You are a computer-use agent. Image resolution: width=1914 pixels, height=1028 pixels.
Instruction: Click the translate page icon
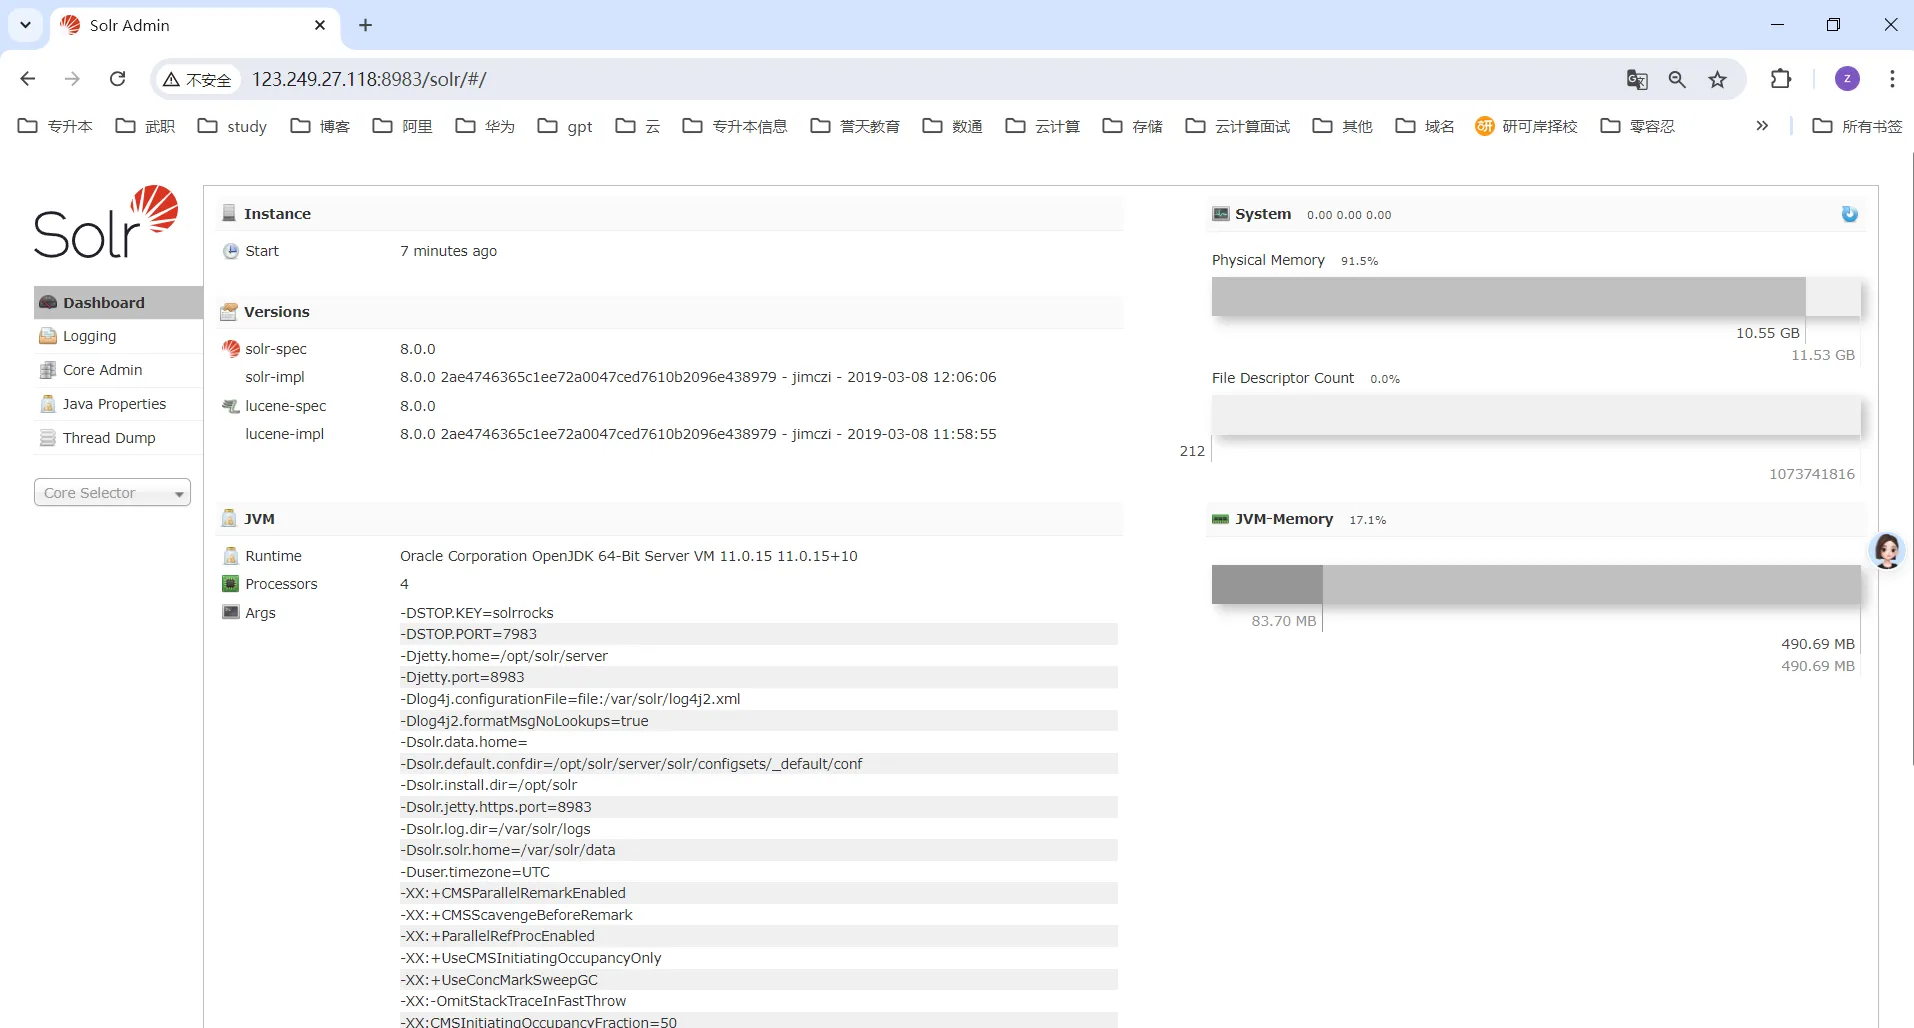tap(1637, 79)
